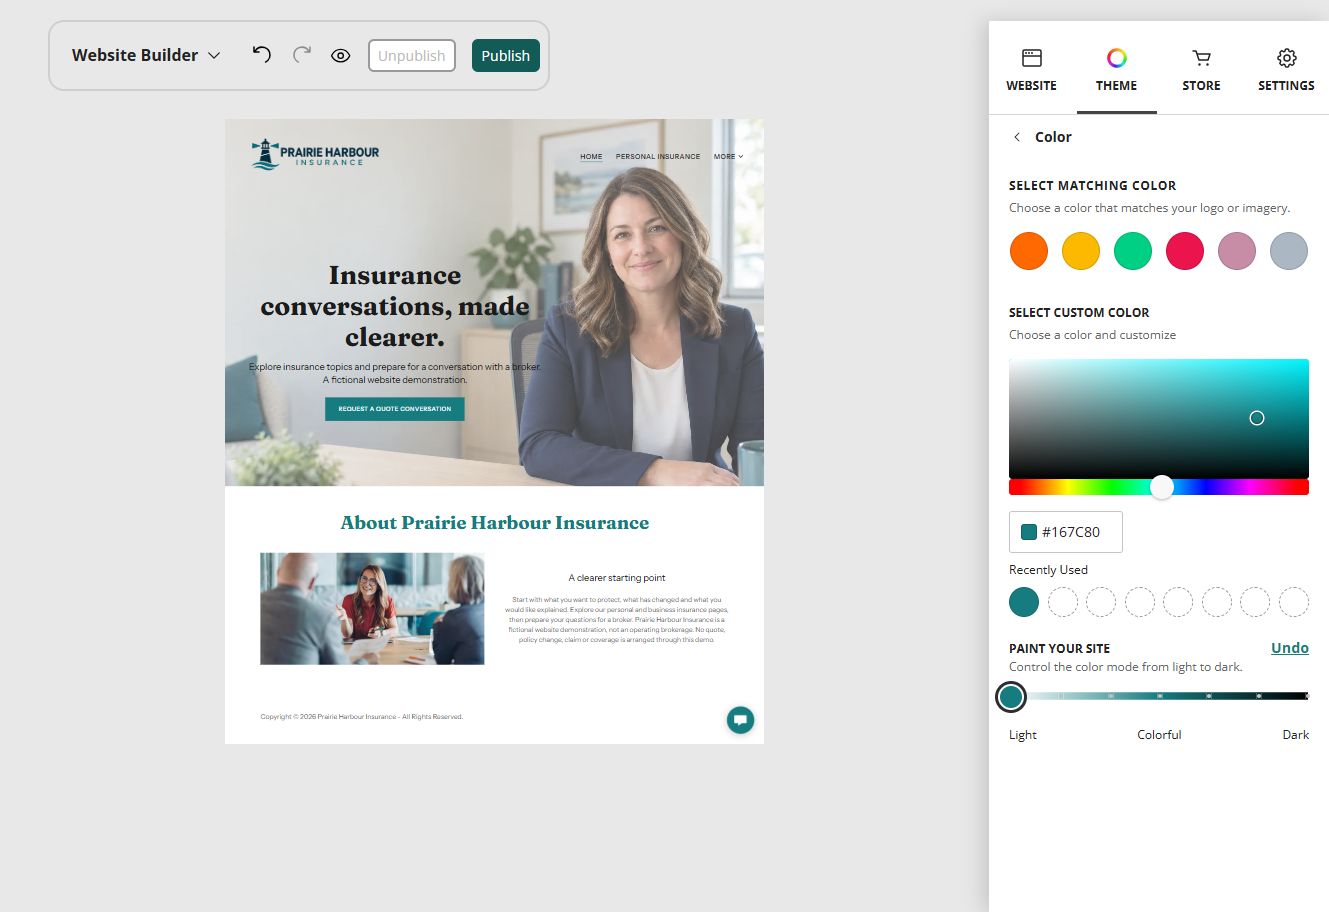Click the About section meeting photo thumbnail
The height and width of the screenshot is (912, 1329).
(372, 609)
